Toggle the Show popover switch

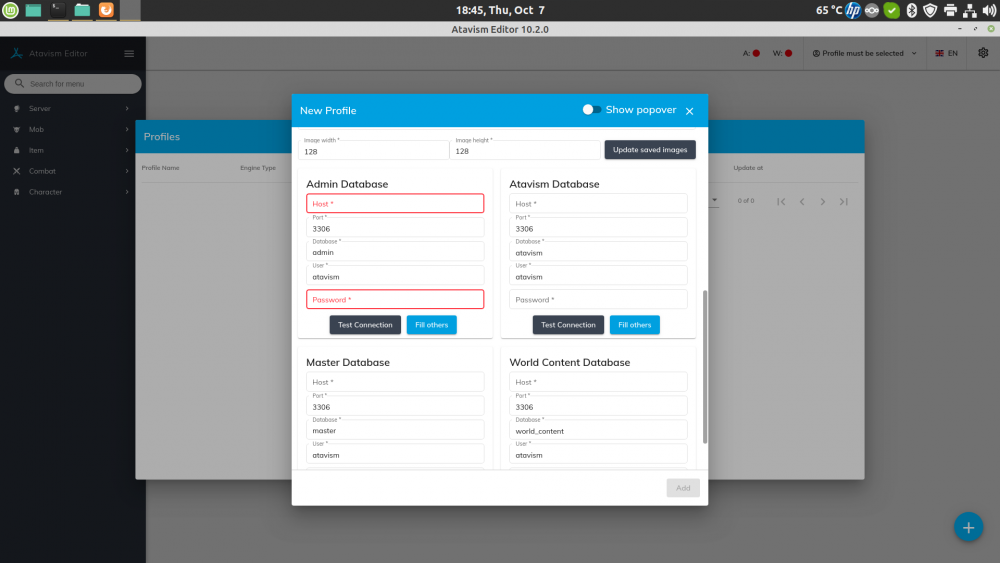pos(592,110)
